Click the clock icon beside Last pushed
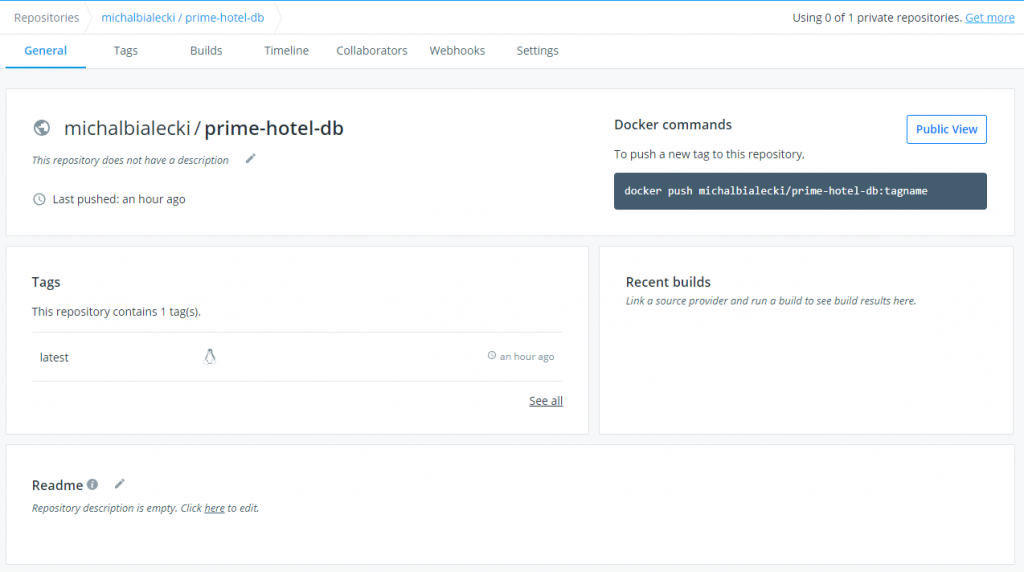 point(39,199)
